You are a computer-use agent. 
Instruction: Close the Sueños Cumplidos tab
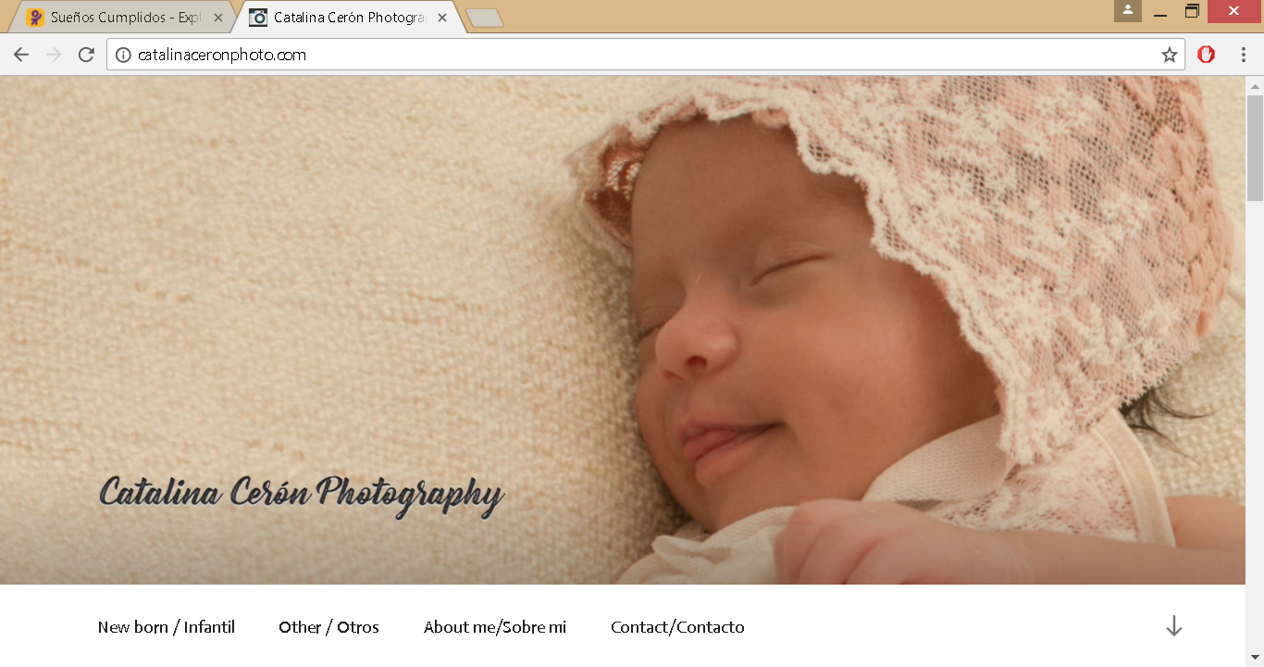click(218, 18)
